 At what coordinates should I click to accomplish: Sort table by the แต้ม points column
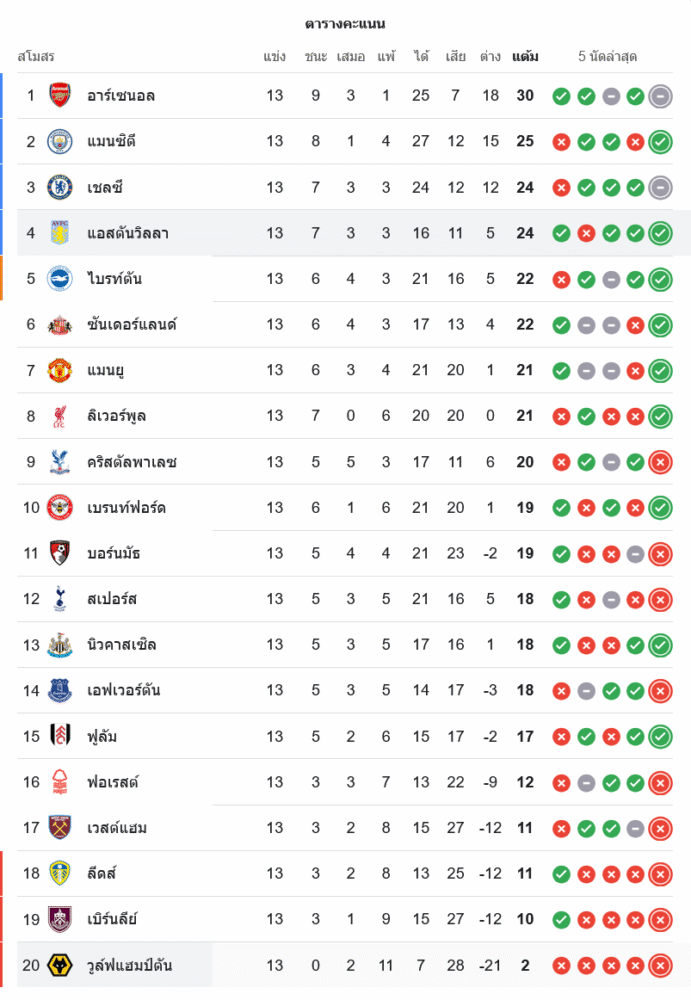tap(525, 57)
